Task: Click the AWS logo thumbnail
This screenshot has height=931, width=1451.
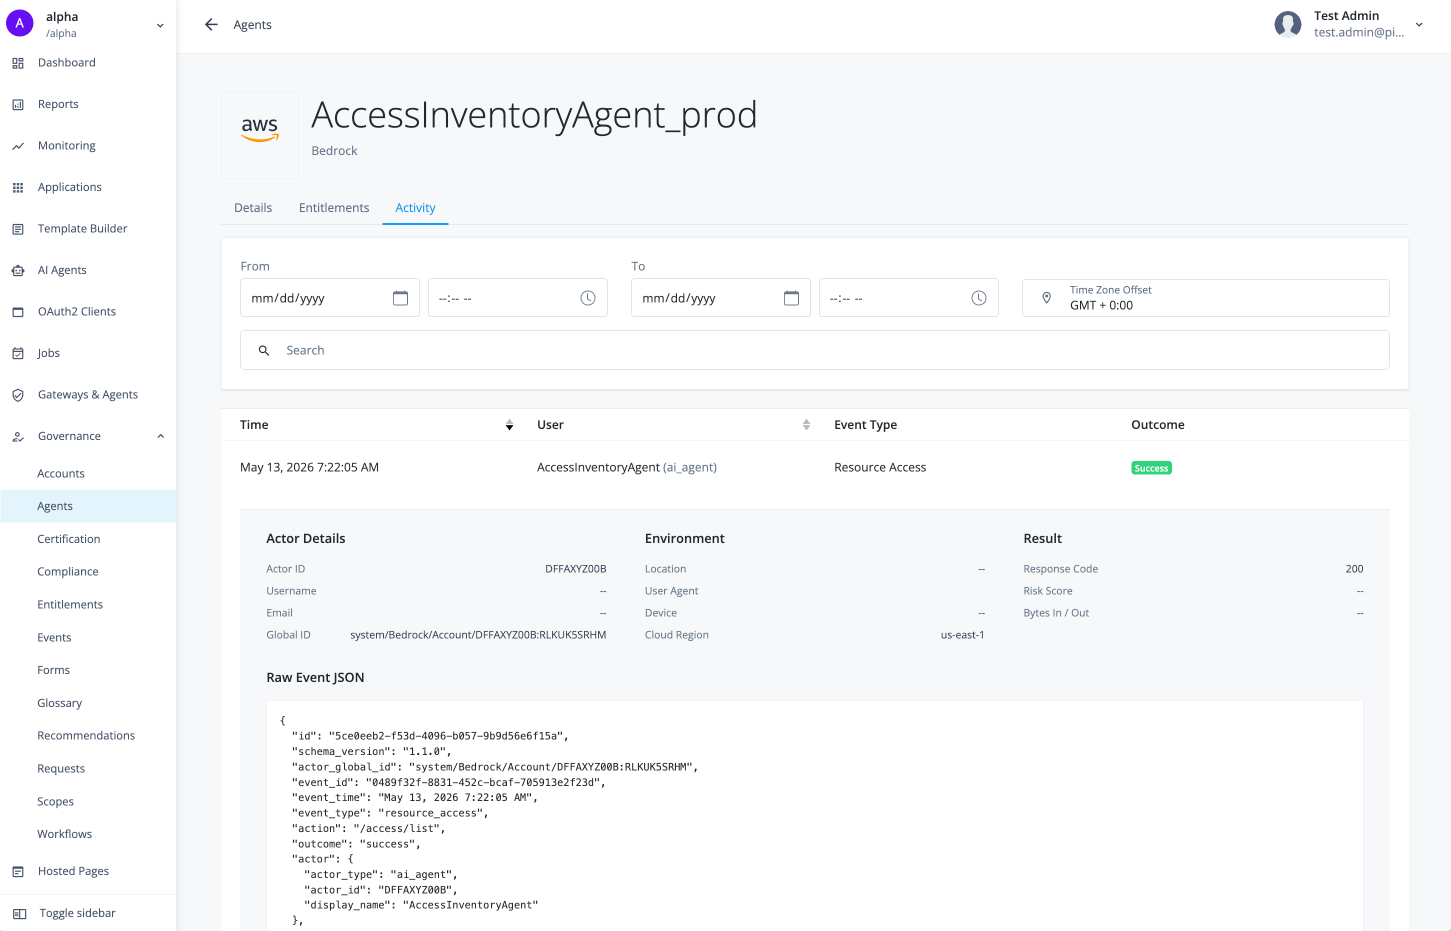Action: coord(260,135)
